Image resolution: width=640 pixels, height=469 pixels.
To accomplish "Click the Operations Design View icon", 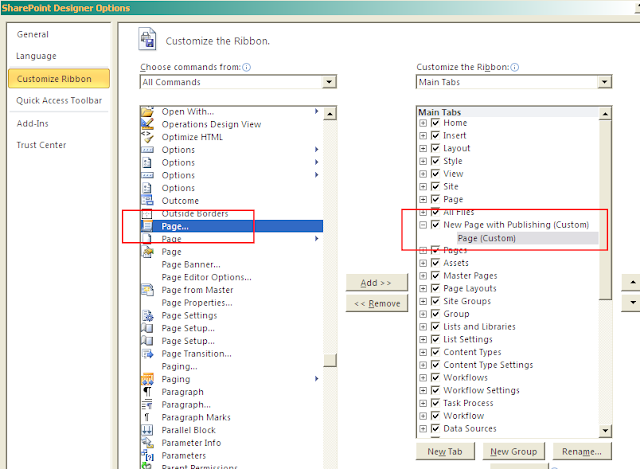I will tap(147, 124).
